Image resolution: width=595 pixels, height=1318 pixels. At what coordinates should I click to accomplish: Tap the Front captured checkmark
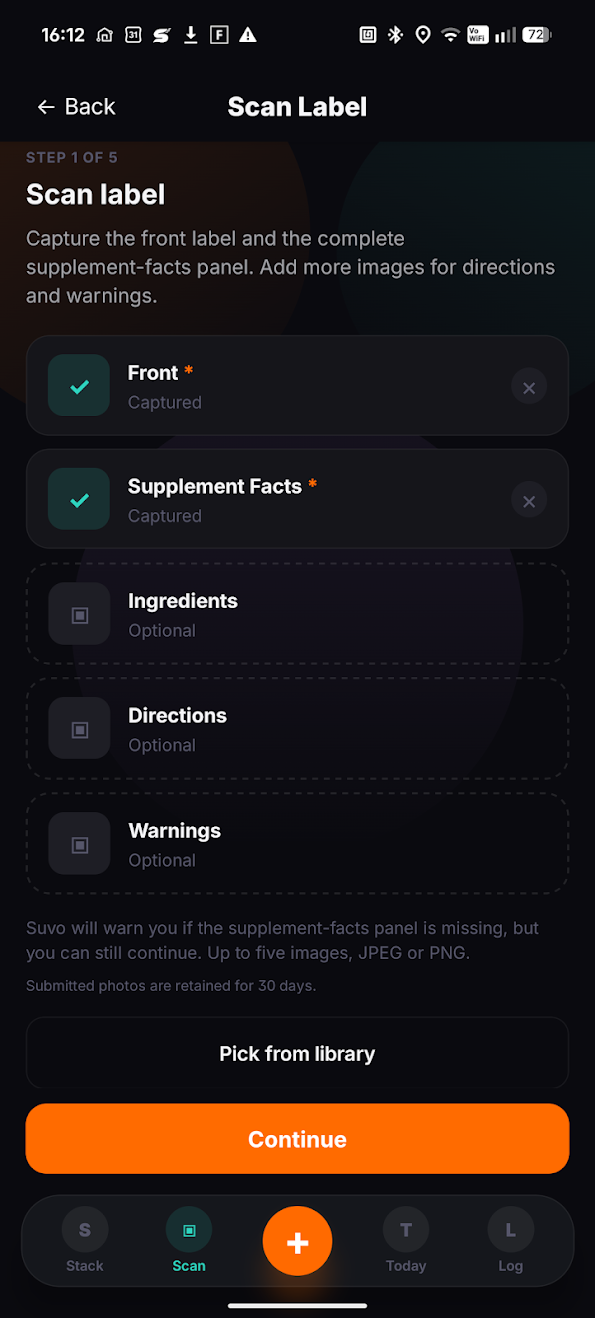(79, 386)
